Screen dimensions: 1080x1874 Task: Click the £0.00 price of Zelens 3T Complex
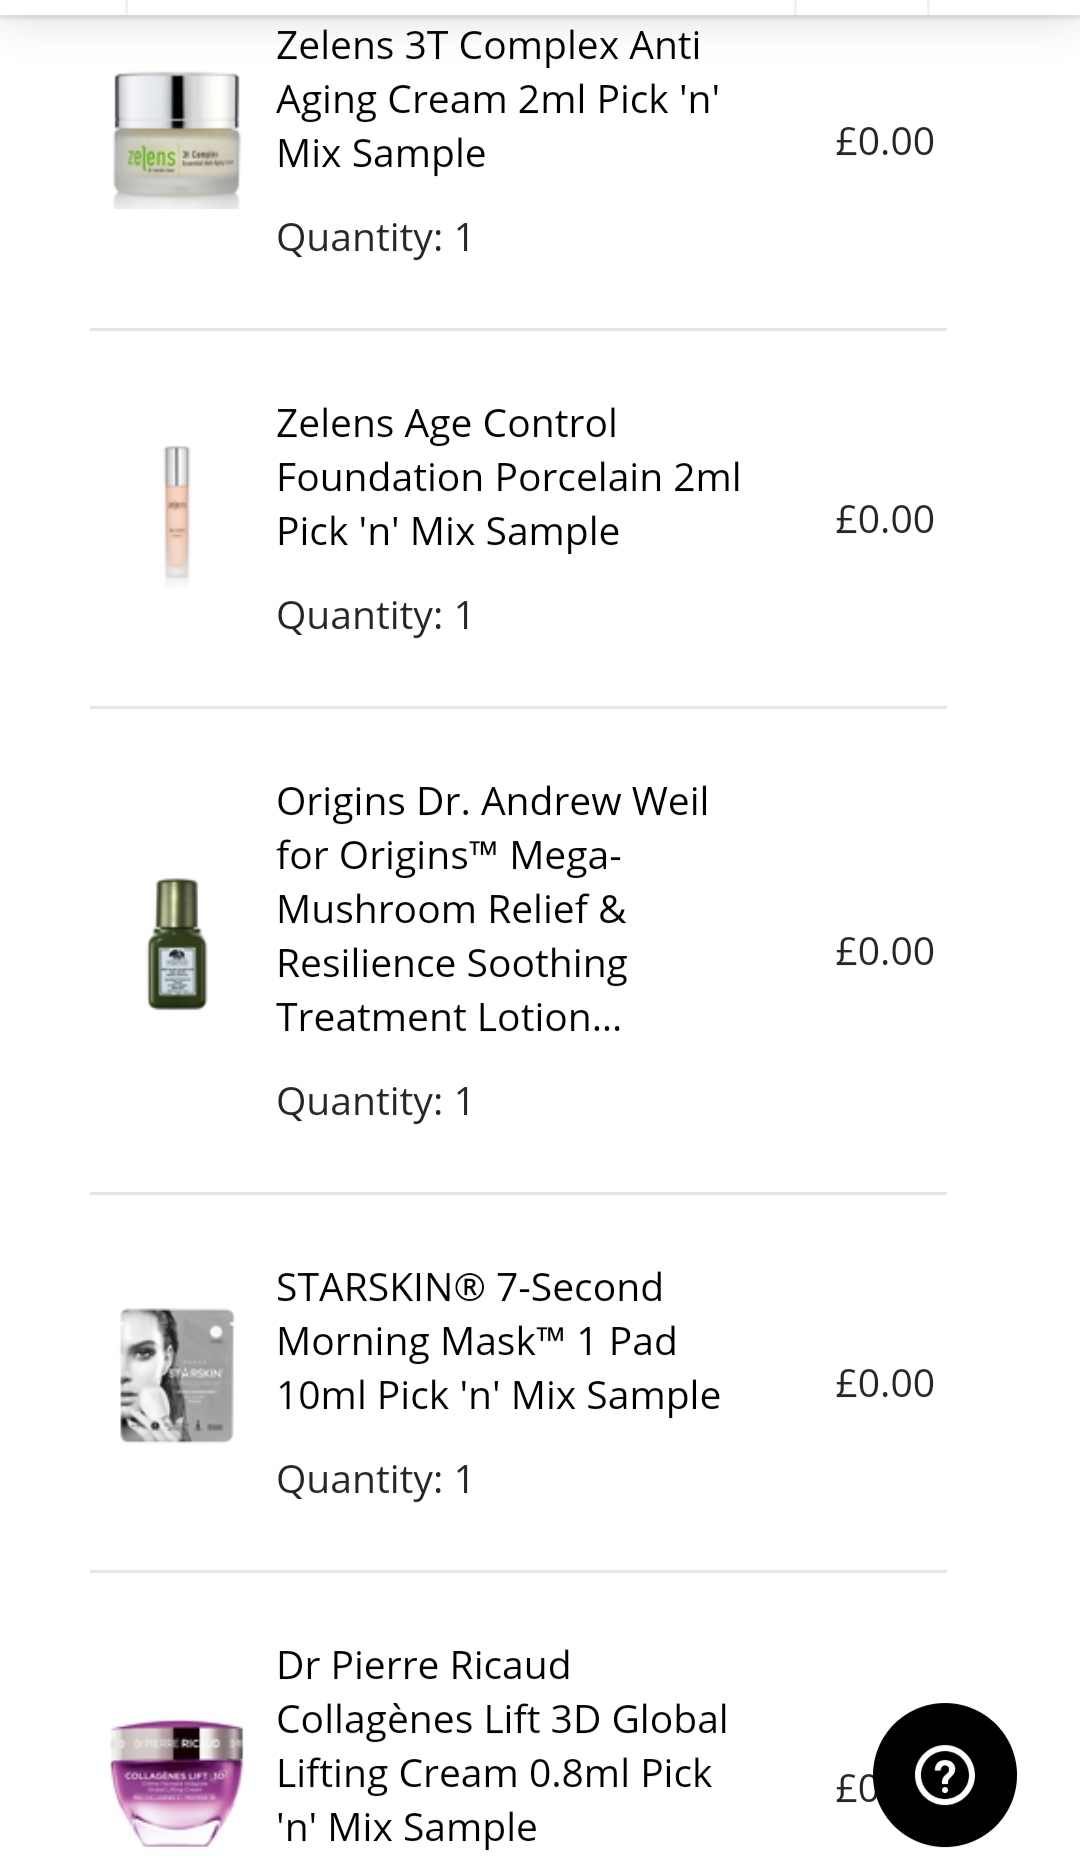pos(884,141)
